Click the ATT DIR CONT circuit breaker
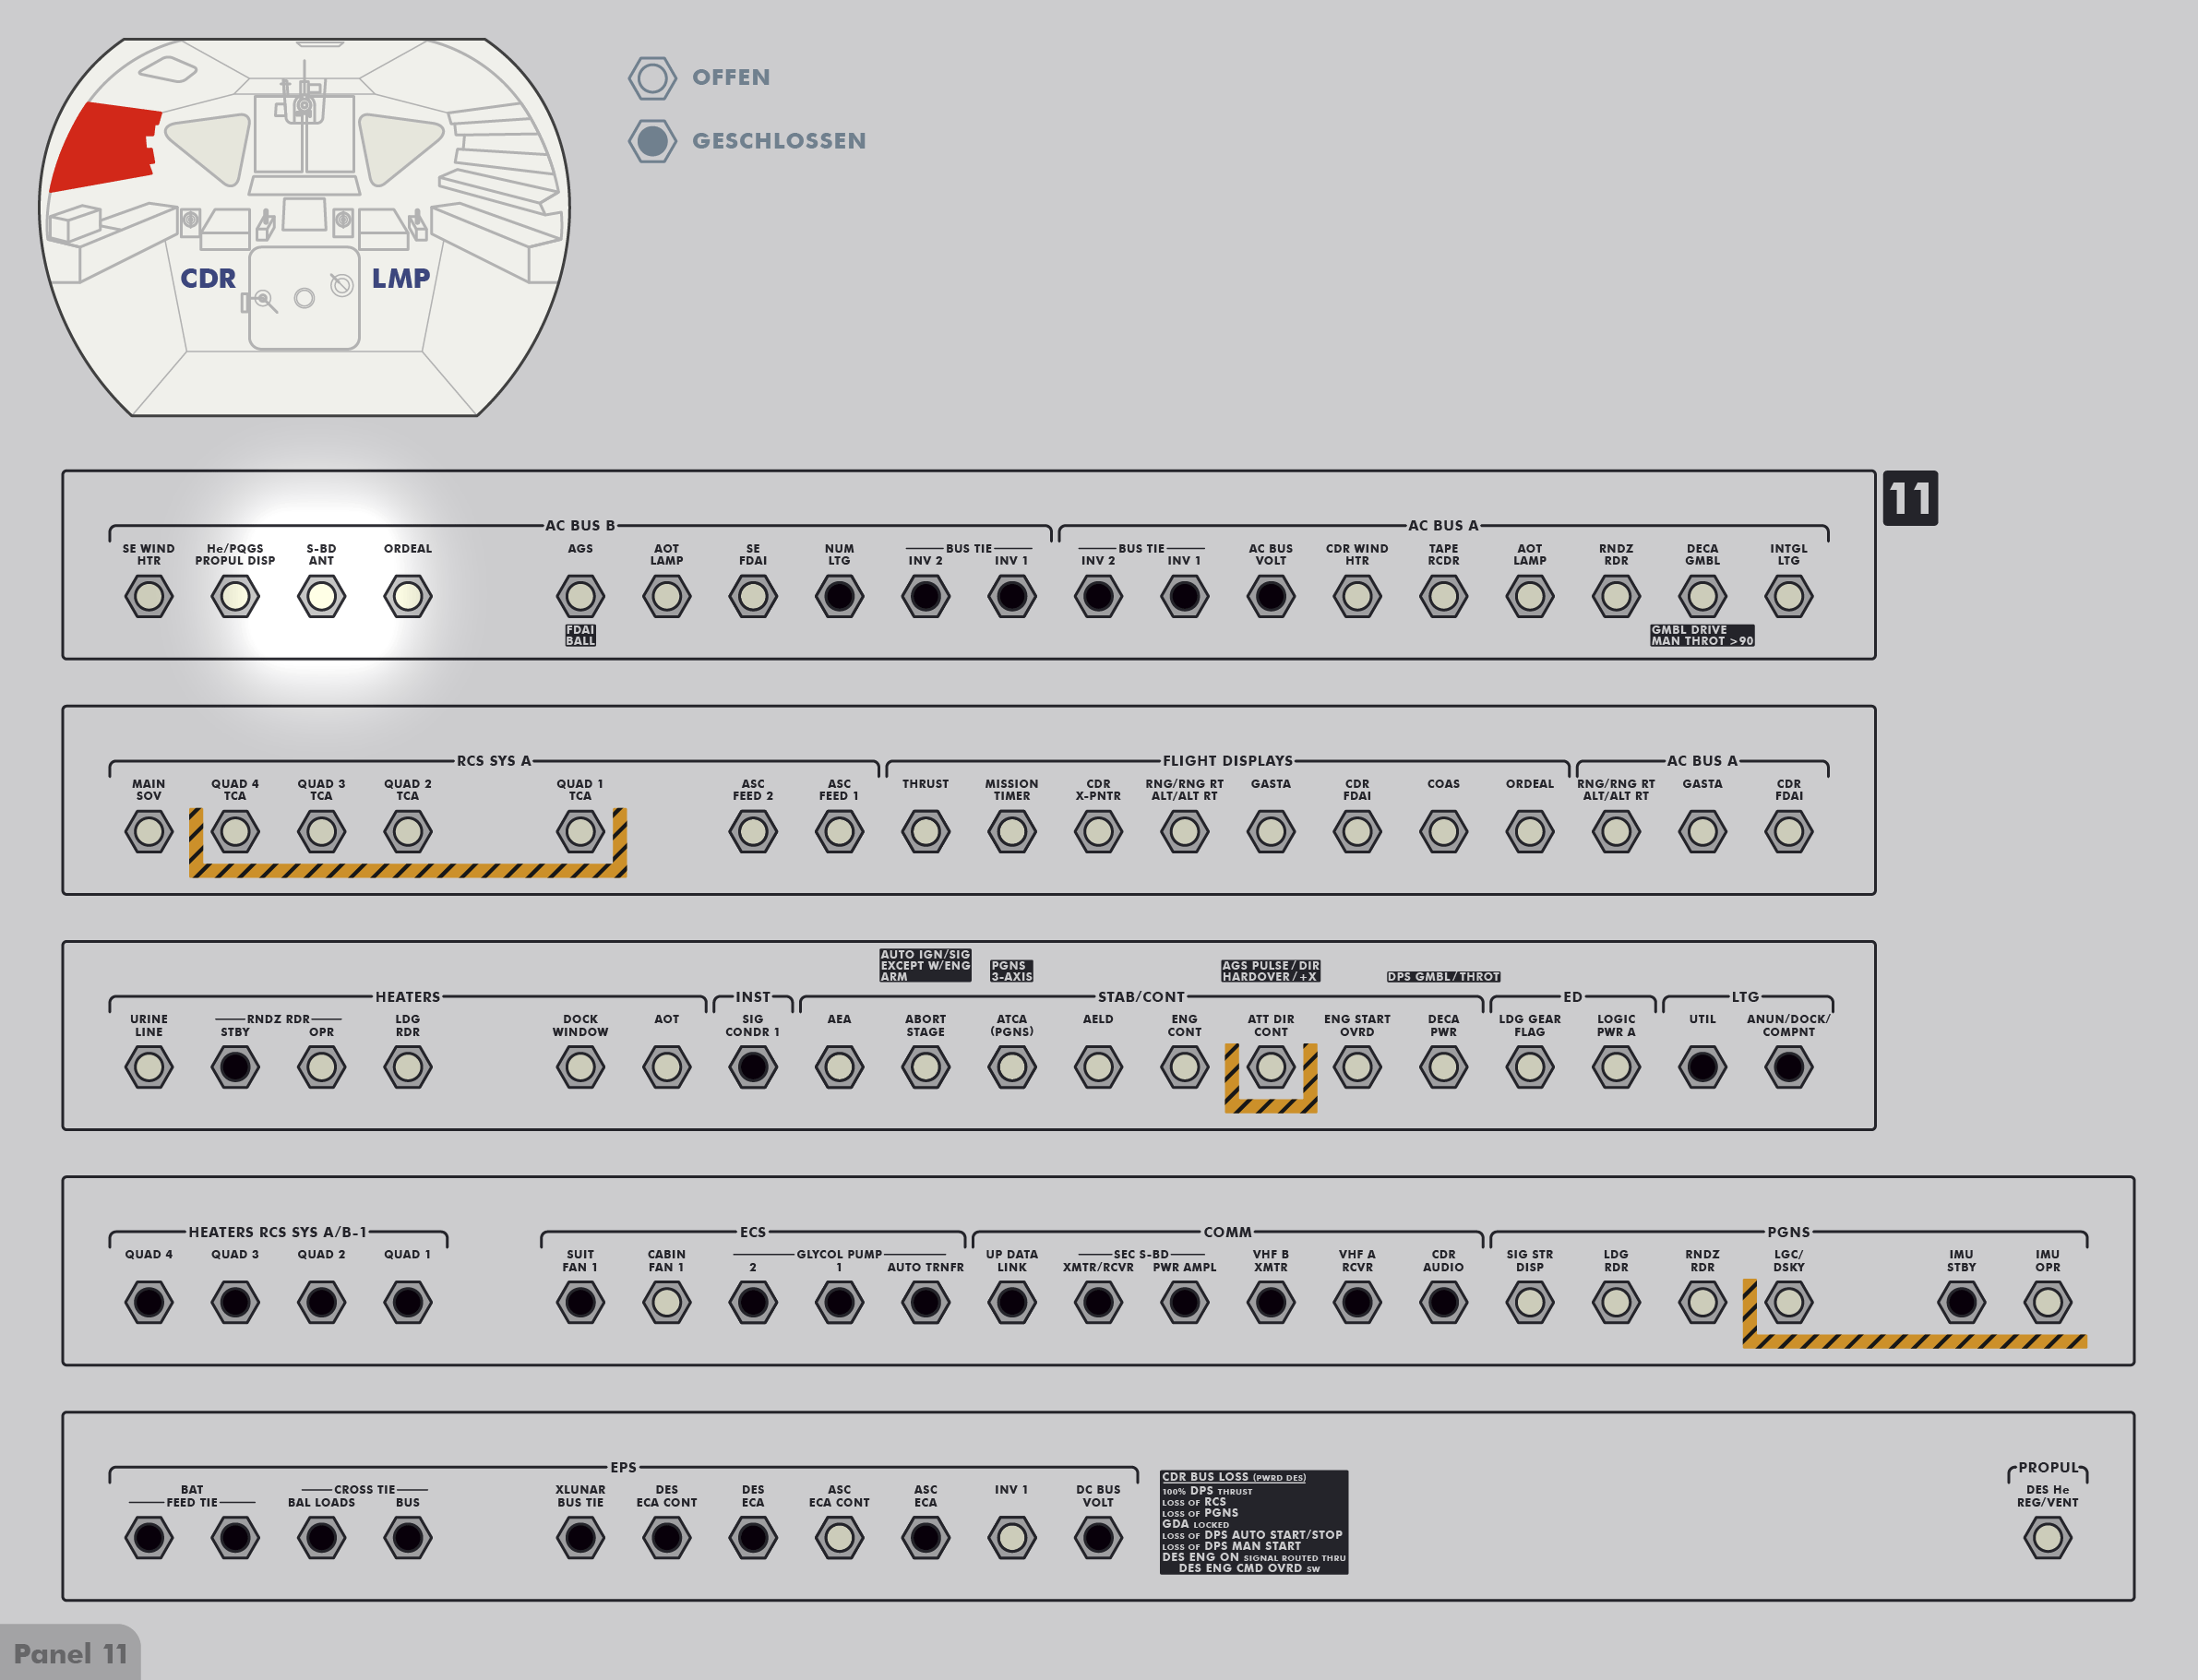Screen dimensions: 2198x1680 pyautogui.click(x=1270, y=1067)
